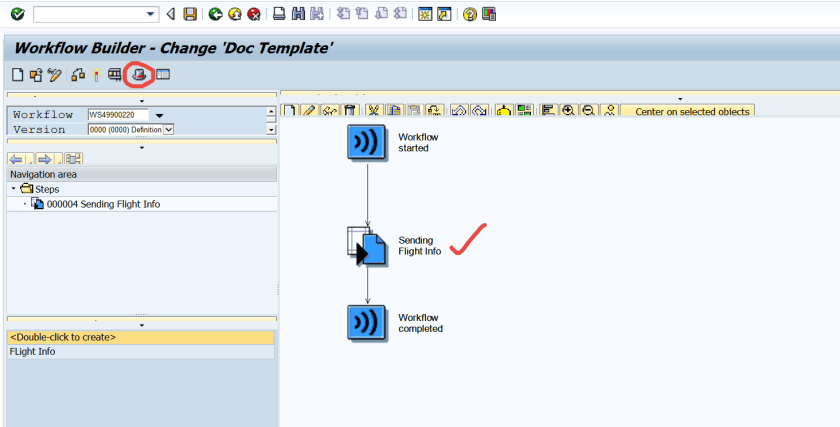The image size is (840, 427).
Task: Open the Version dropdown list
Action: click(168, 130)
